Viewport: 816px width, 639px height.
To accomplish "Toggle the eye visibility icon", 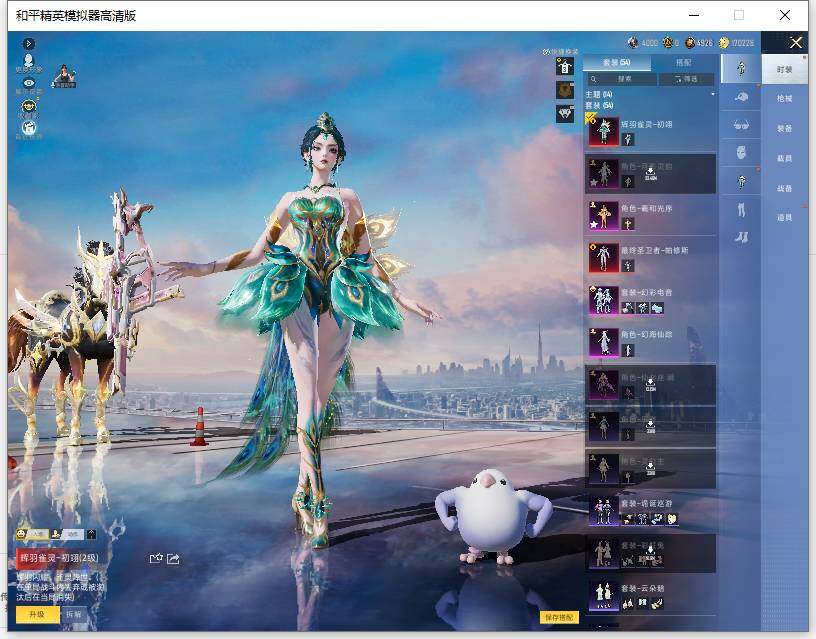I will [x=29, y=83].
